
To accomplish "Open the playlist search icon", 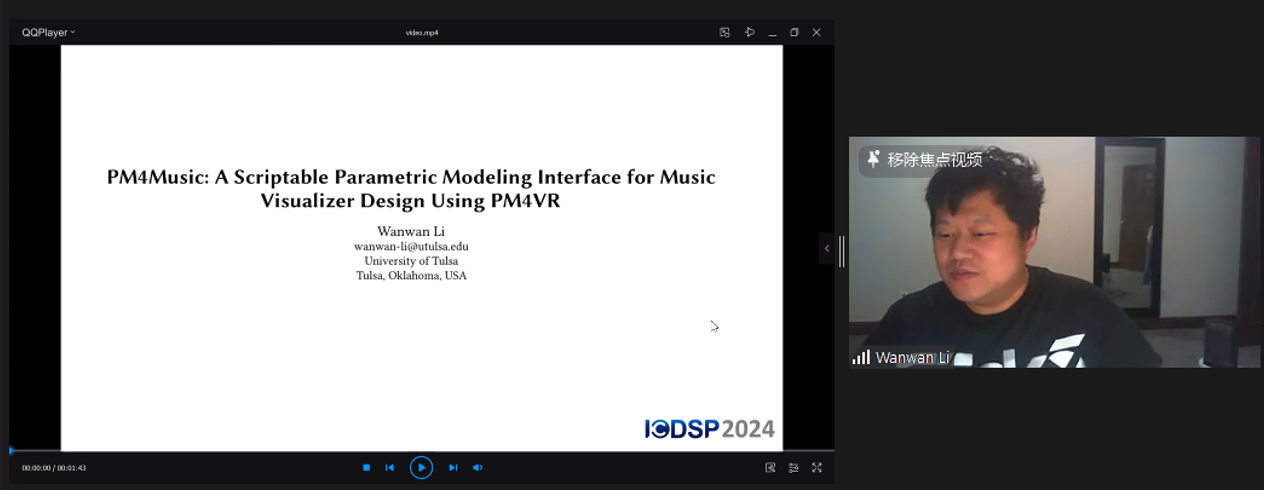I will 770,467.
